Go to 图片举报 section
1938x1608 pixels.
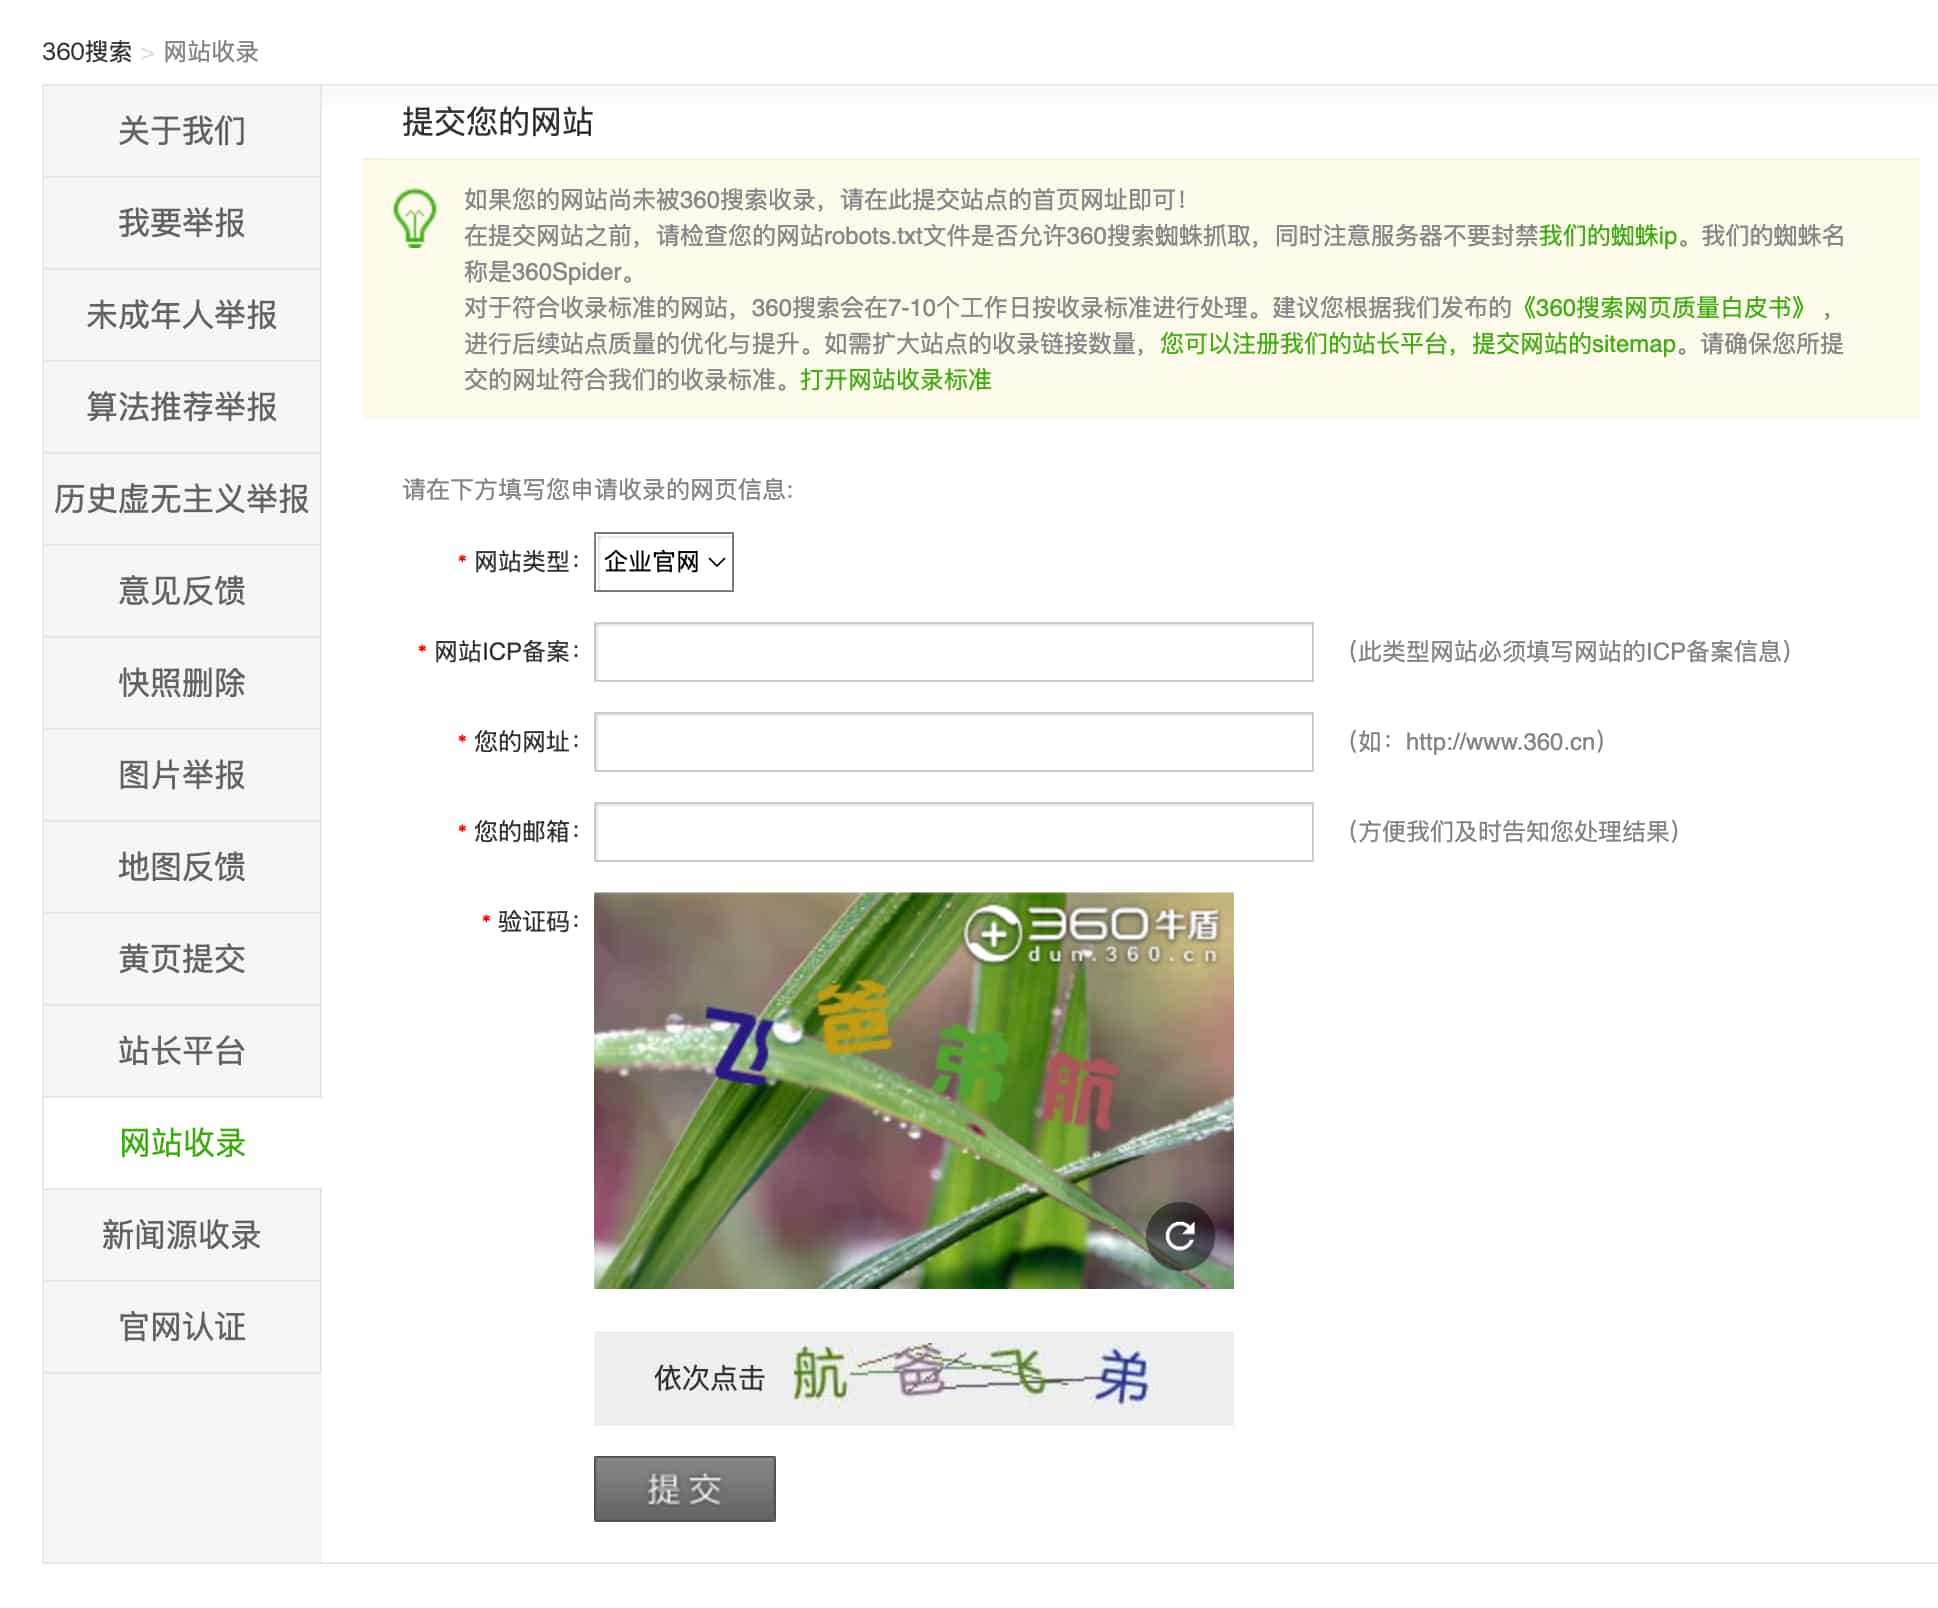(x=182, y=775)
